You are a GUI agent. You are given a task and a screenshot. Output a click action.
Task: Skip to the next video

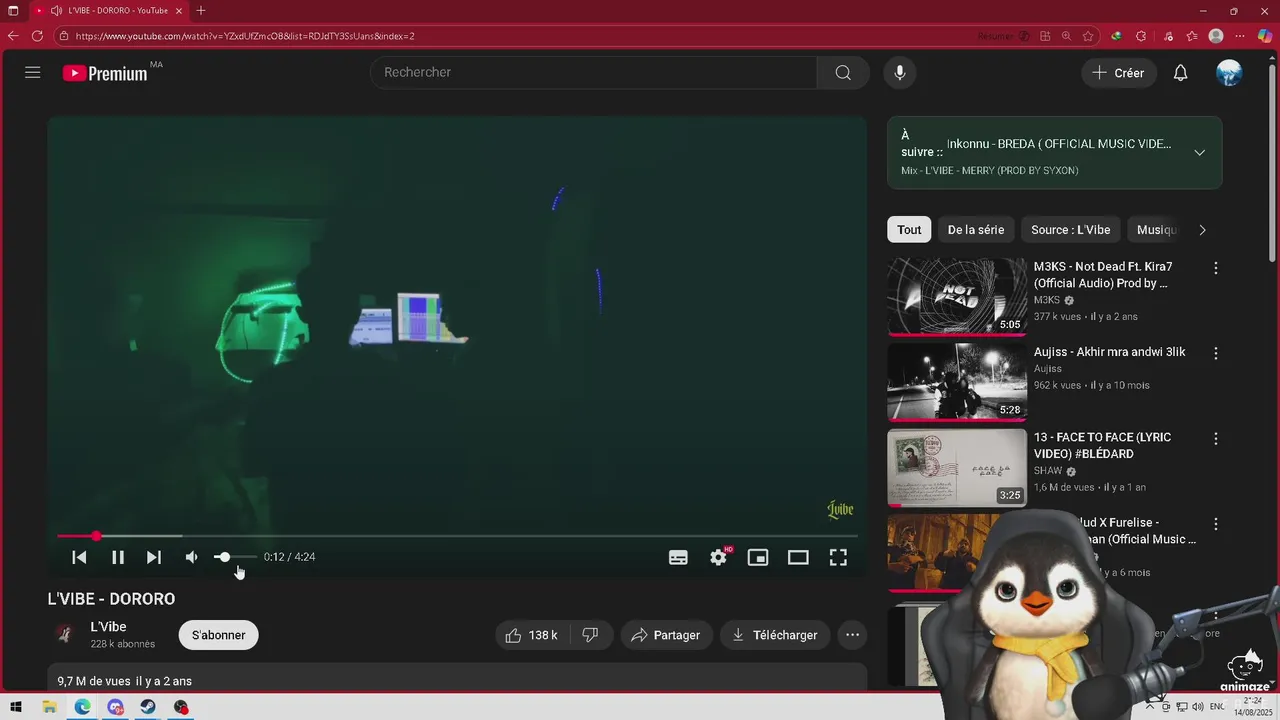coord(154,557)
